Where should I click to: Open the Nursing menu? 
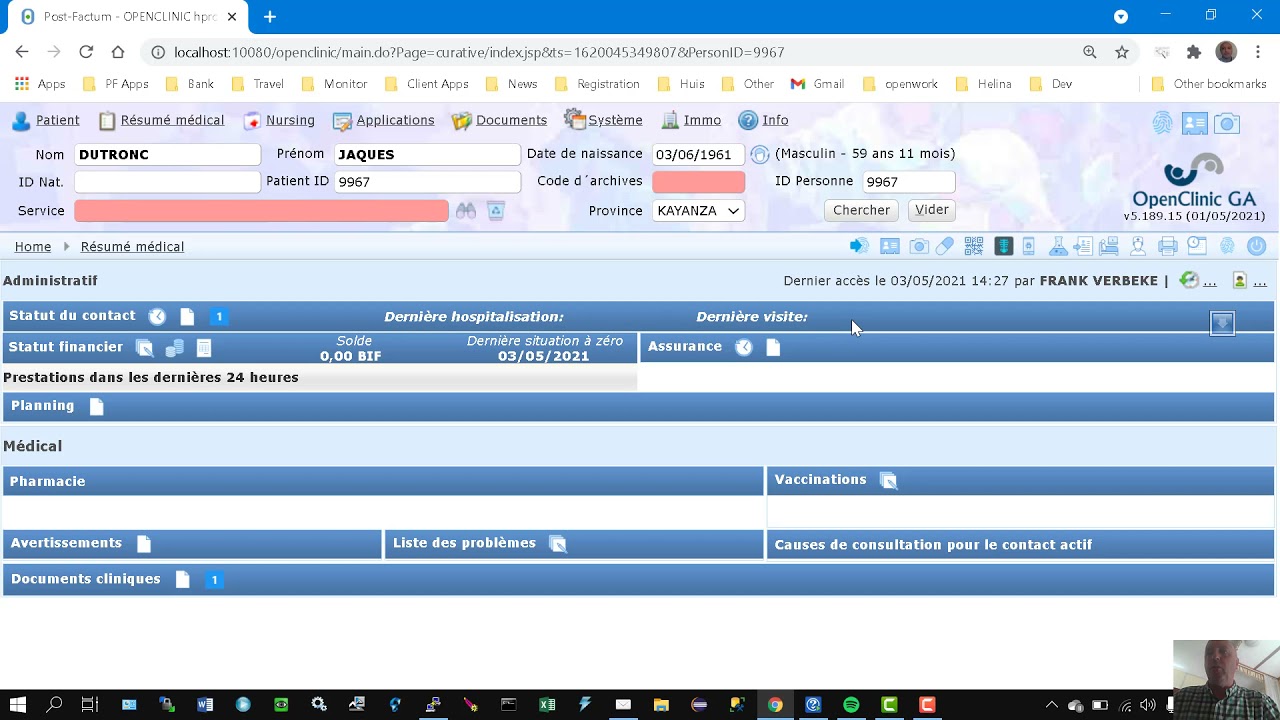[279, 120]
